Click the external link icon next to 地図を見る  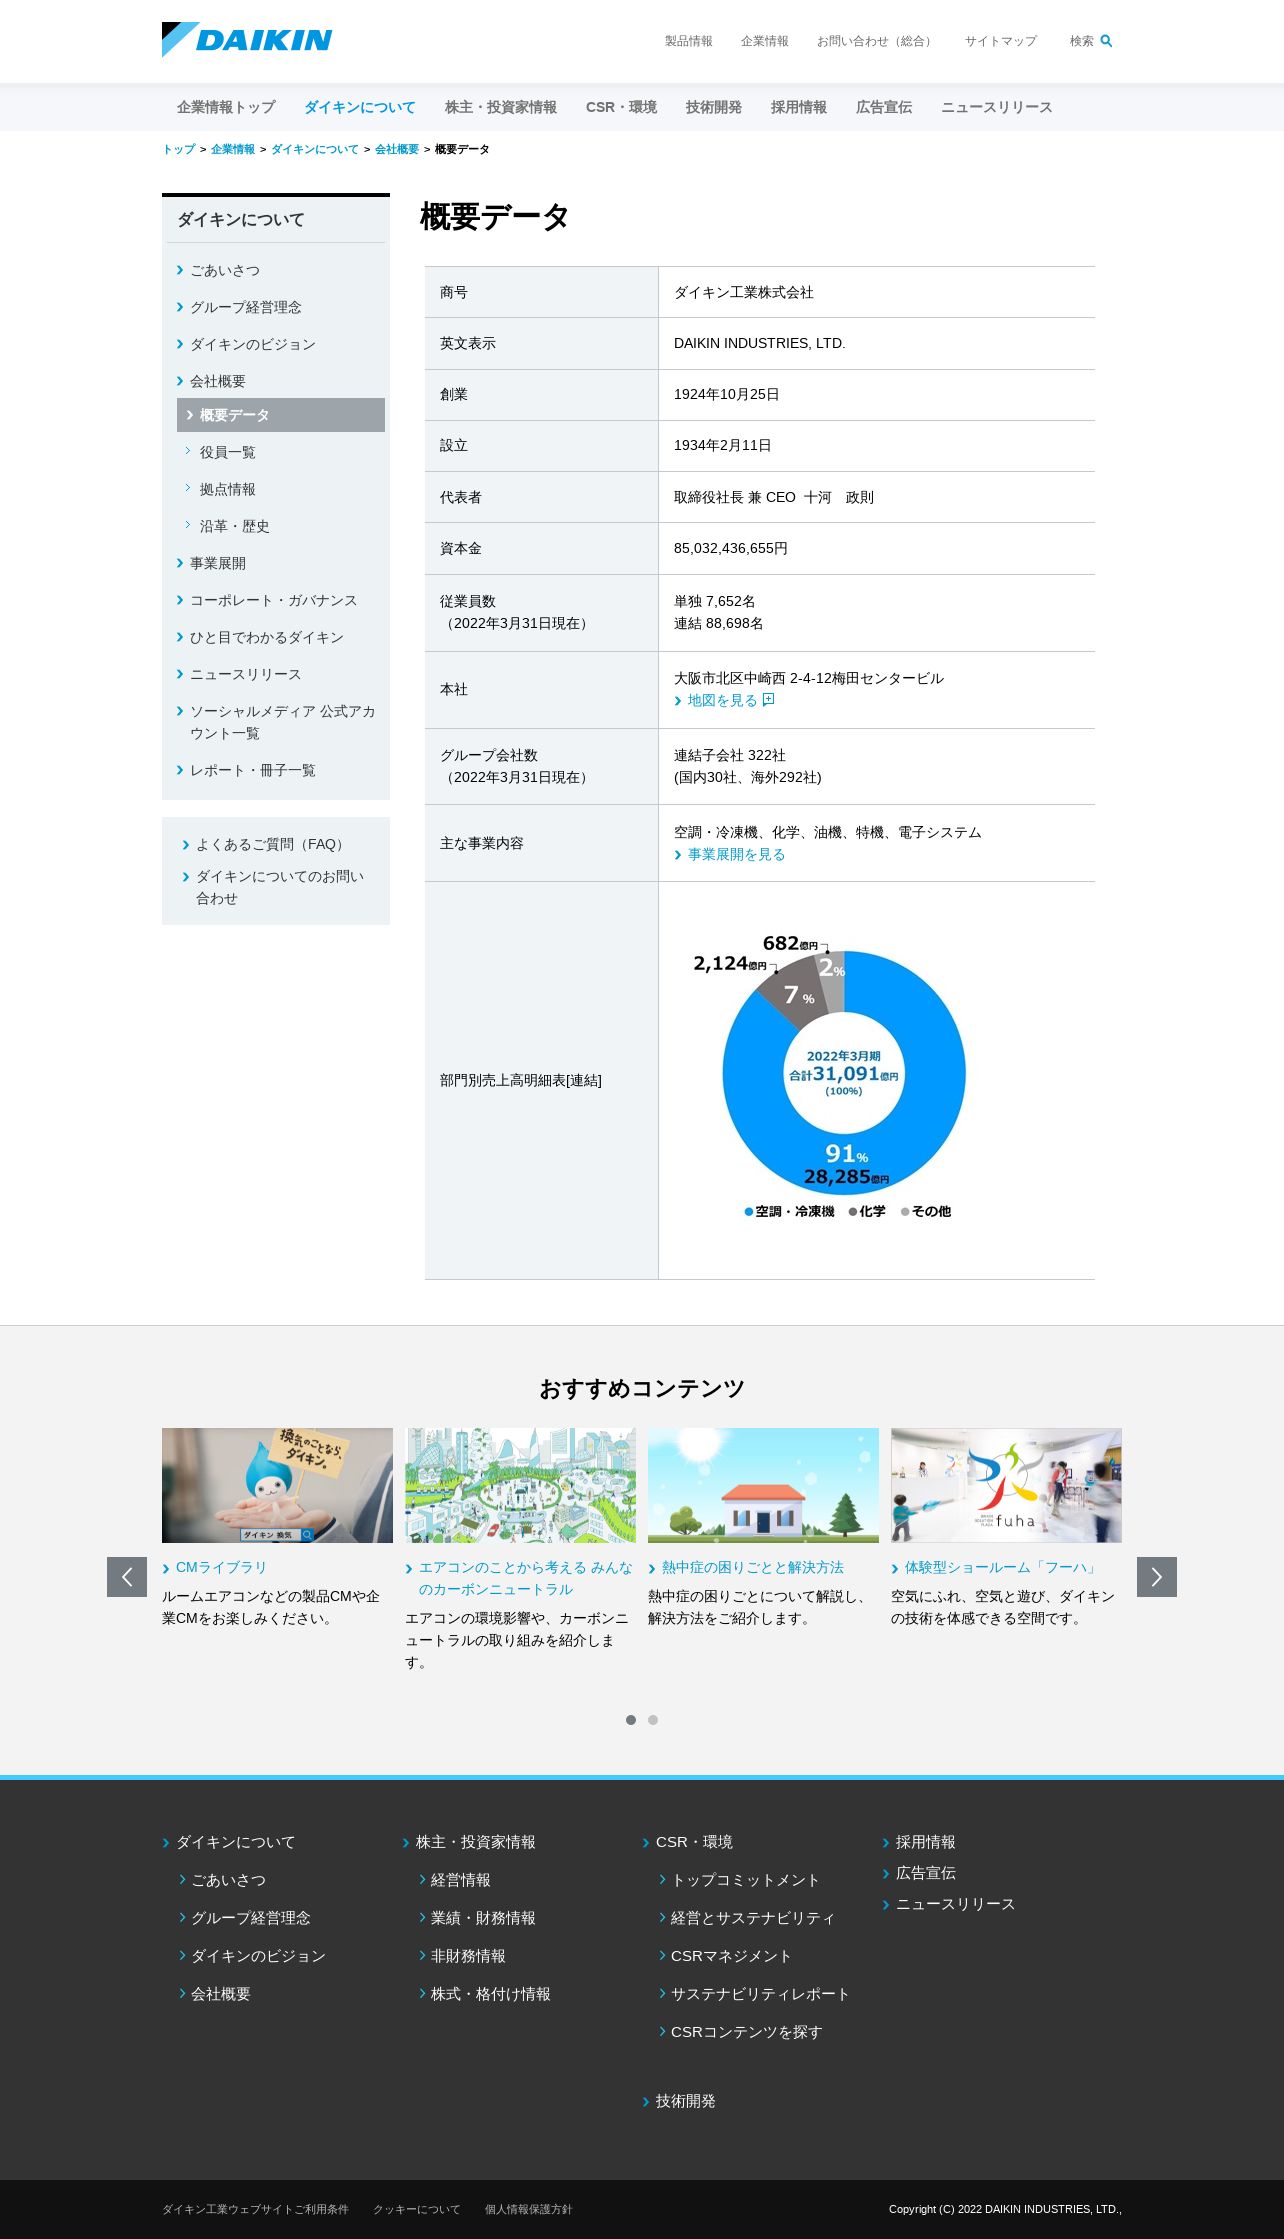point(768,700)
